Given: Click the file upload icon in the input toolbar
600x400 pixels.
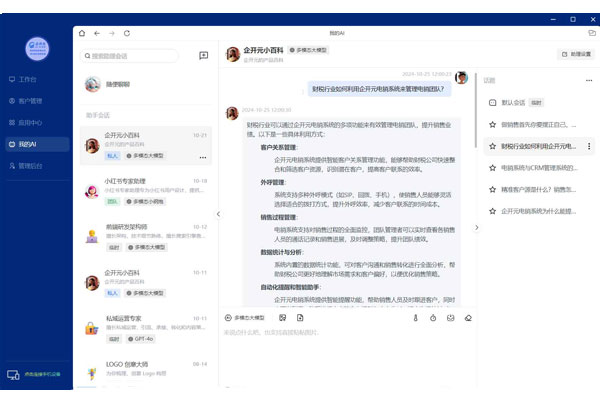Looking at the screenshot, I should (300, 318).
